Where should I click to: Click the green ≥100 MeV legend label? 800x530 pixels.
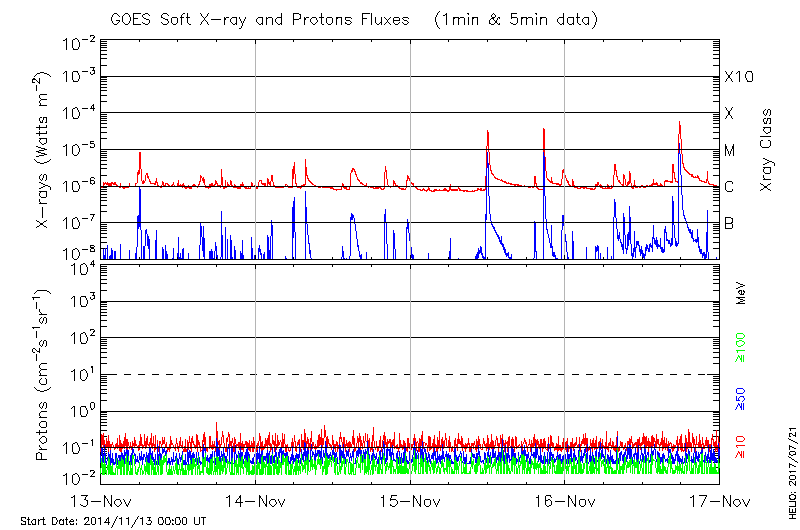(x=741, y=348)
